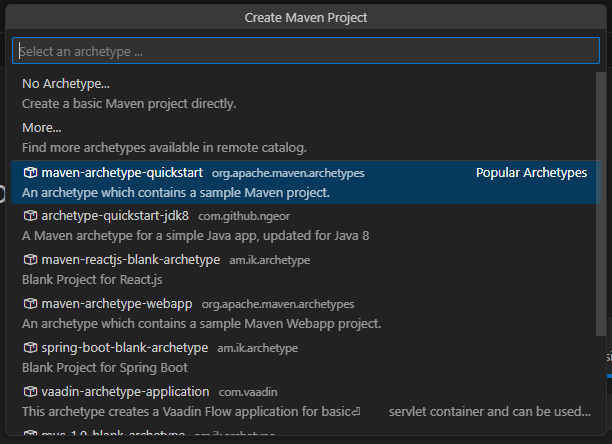Click the com.github.ngeor group ID text

tap(244, 216)
